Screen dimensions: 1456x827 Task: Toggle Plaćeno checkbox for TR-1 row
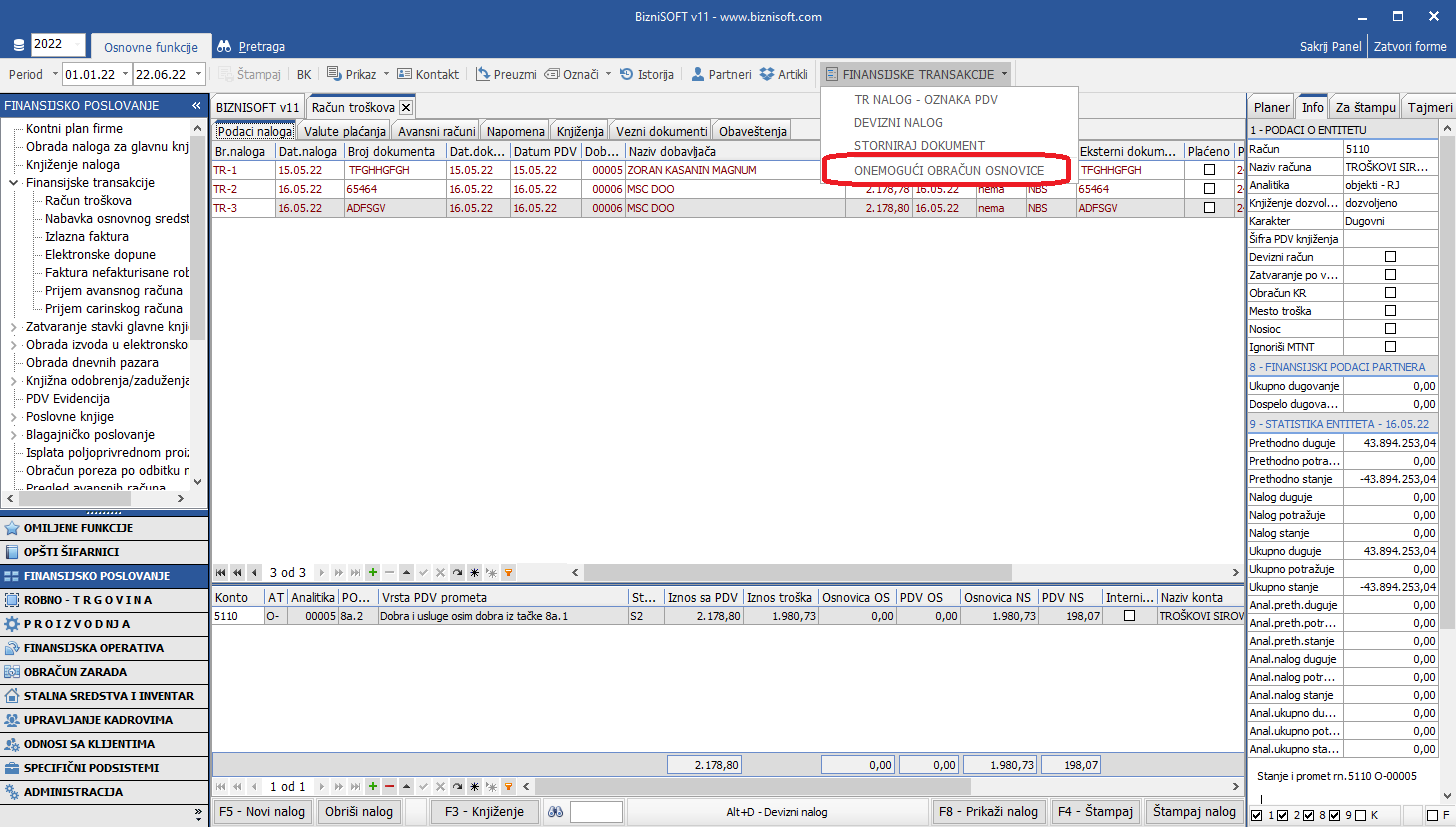1209,170
